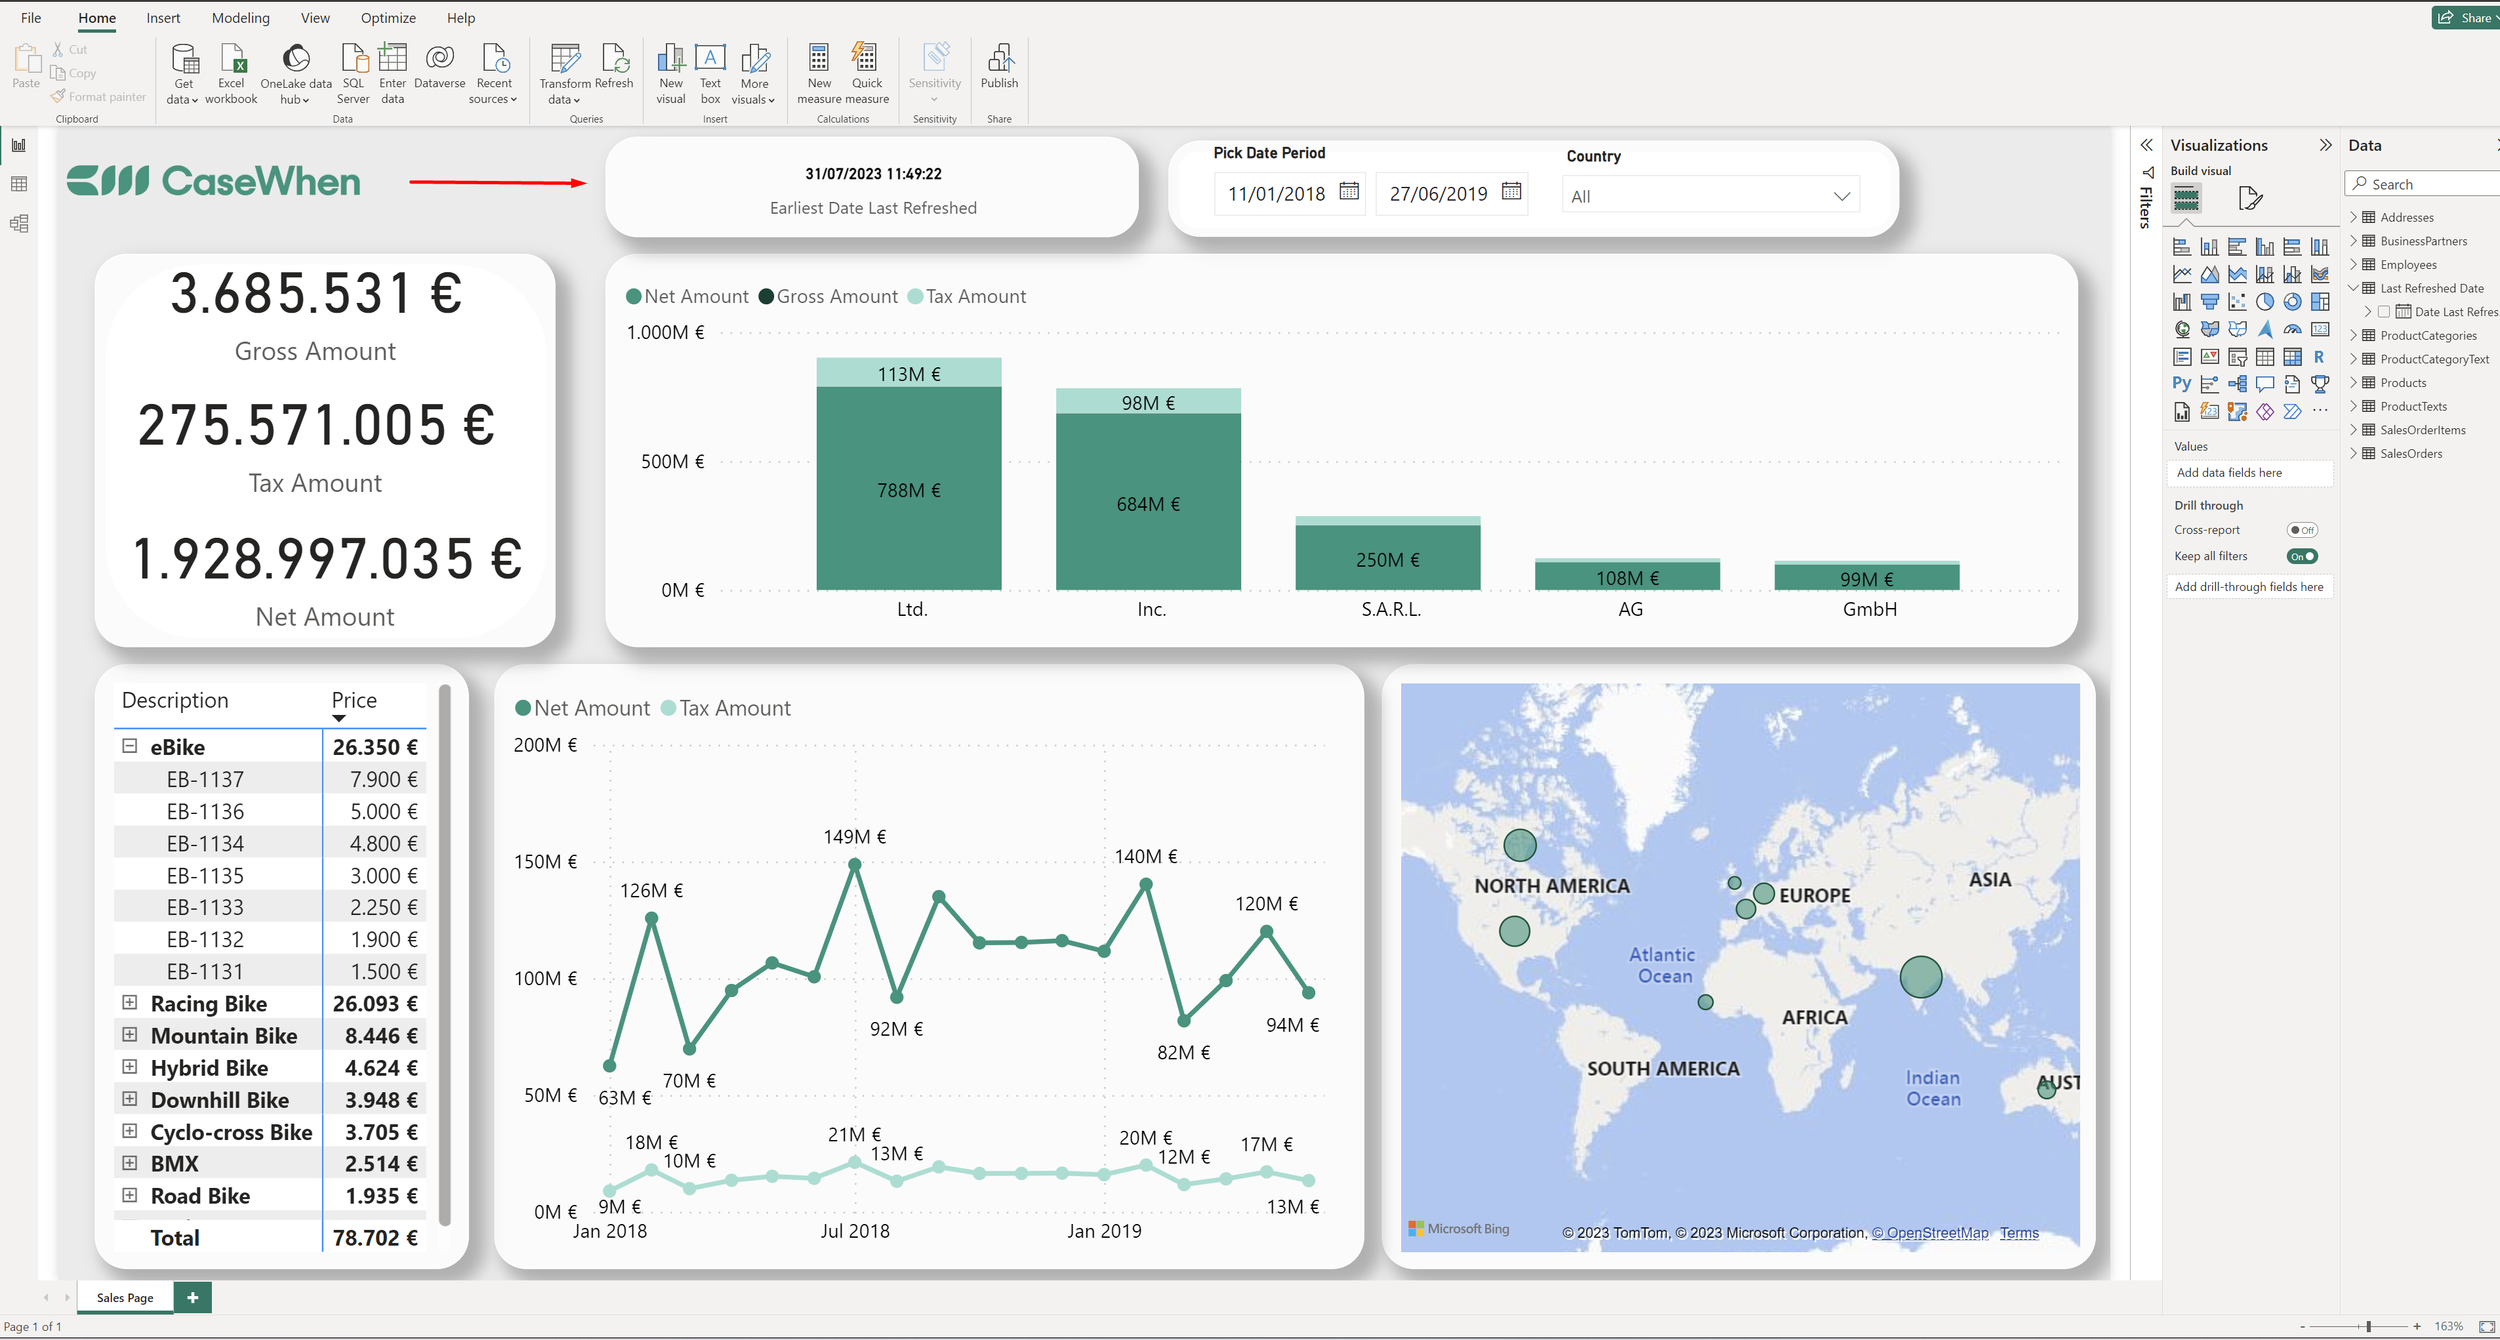Expand the SalesOrders table
The image size is (2500, 1340).
2355,453
